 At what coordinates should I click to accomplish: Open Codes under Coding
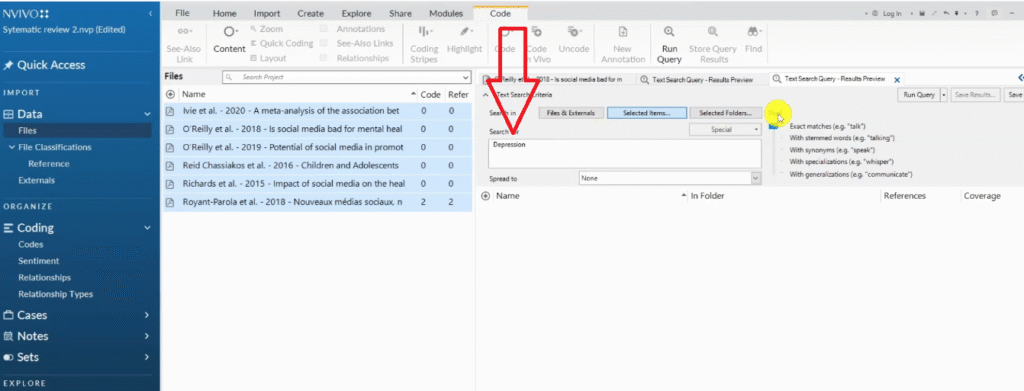(x=31, y=245)
